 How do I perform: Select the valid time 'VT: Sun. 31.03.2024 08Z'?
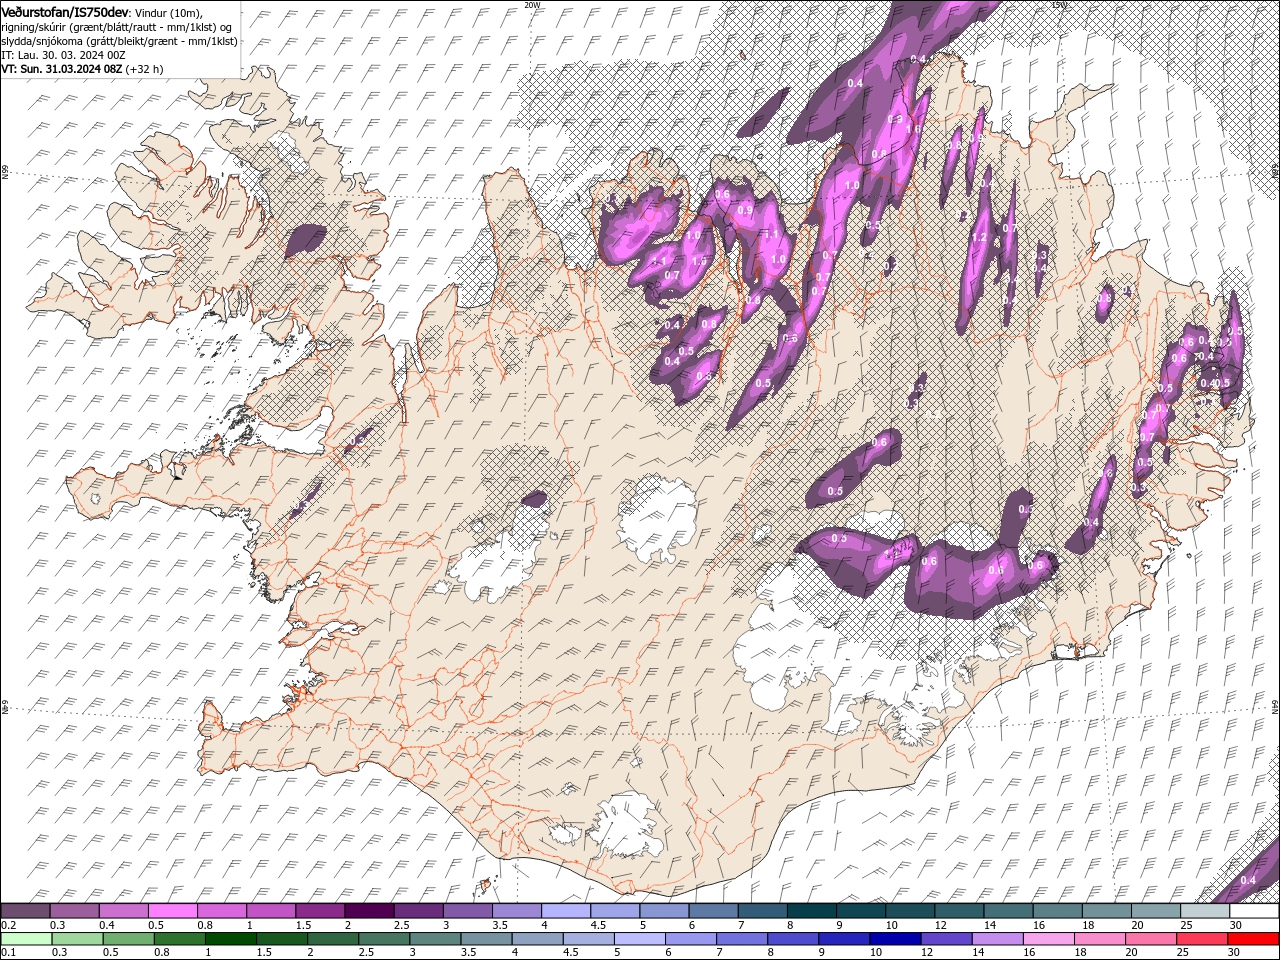tap(62, 69)
